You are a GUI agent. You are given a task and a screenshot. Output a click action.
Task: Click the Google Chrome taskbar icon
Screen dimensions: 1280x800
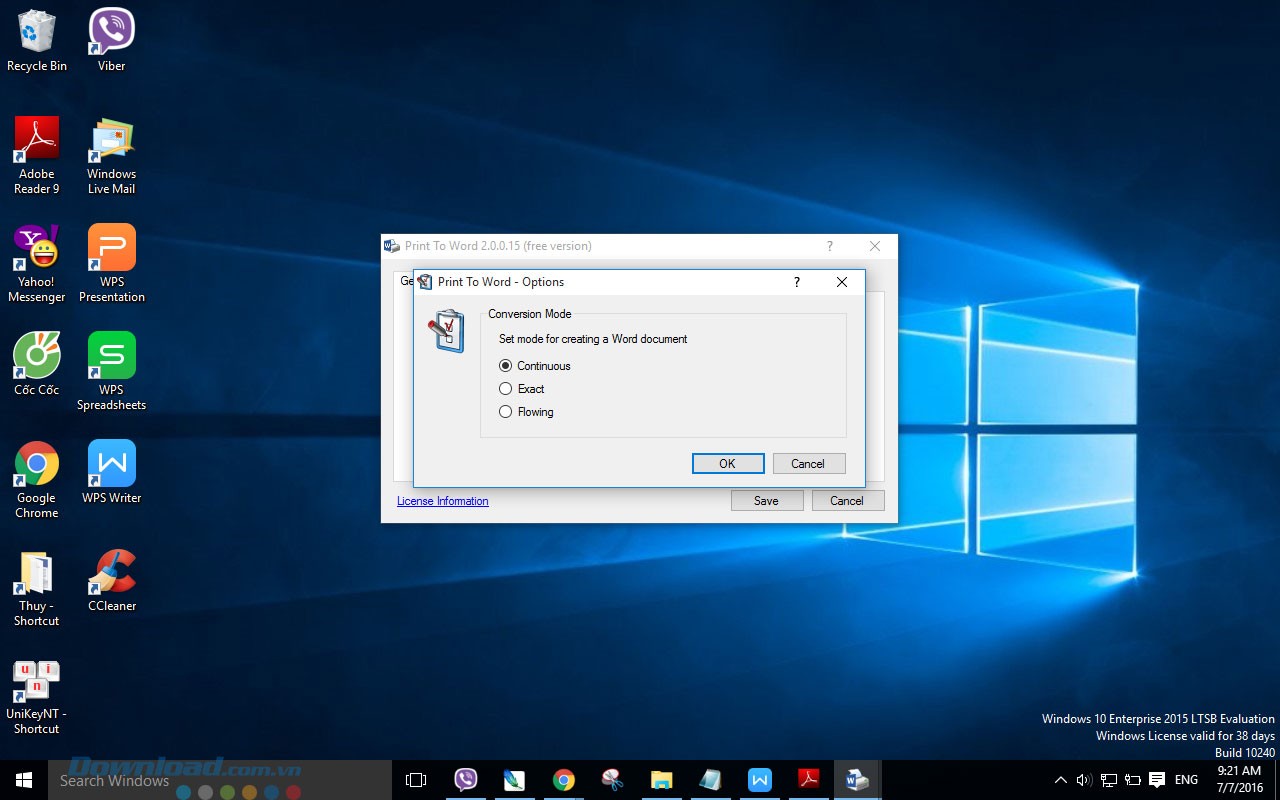coord(564,780)
